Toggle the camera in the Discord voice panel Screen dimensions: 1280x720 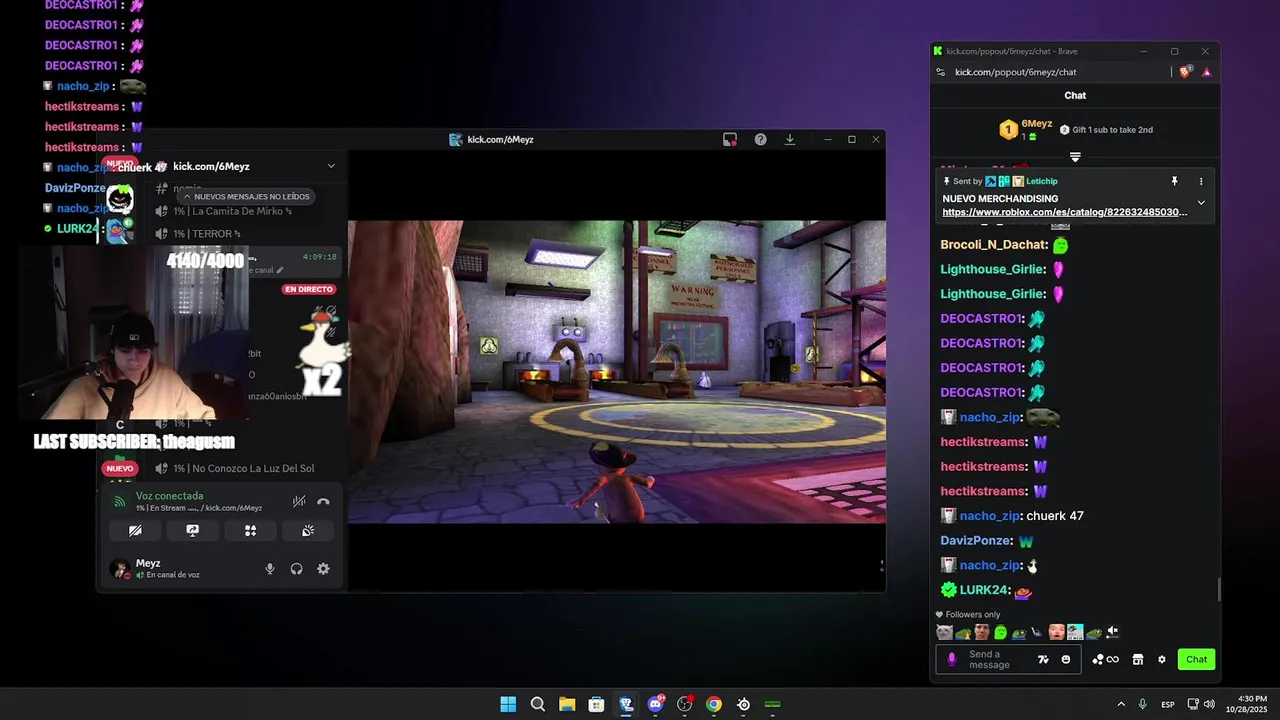[135, 530]
